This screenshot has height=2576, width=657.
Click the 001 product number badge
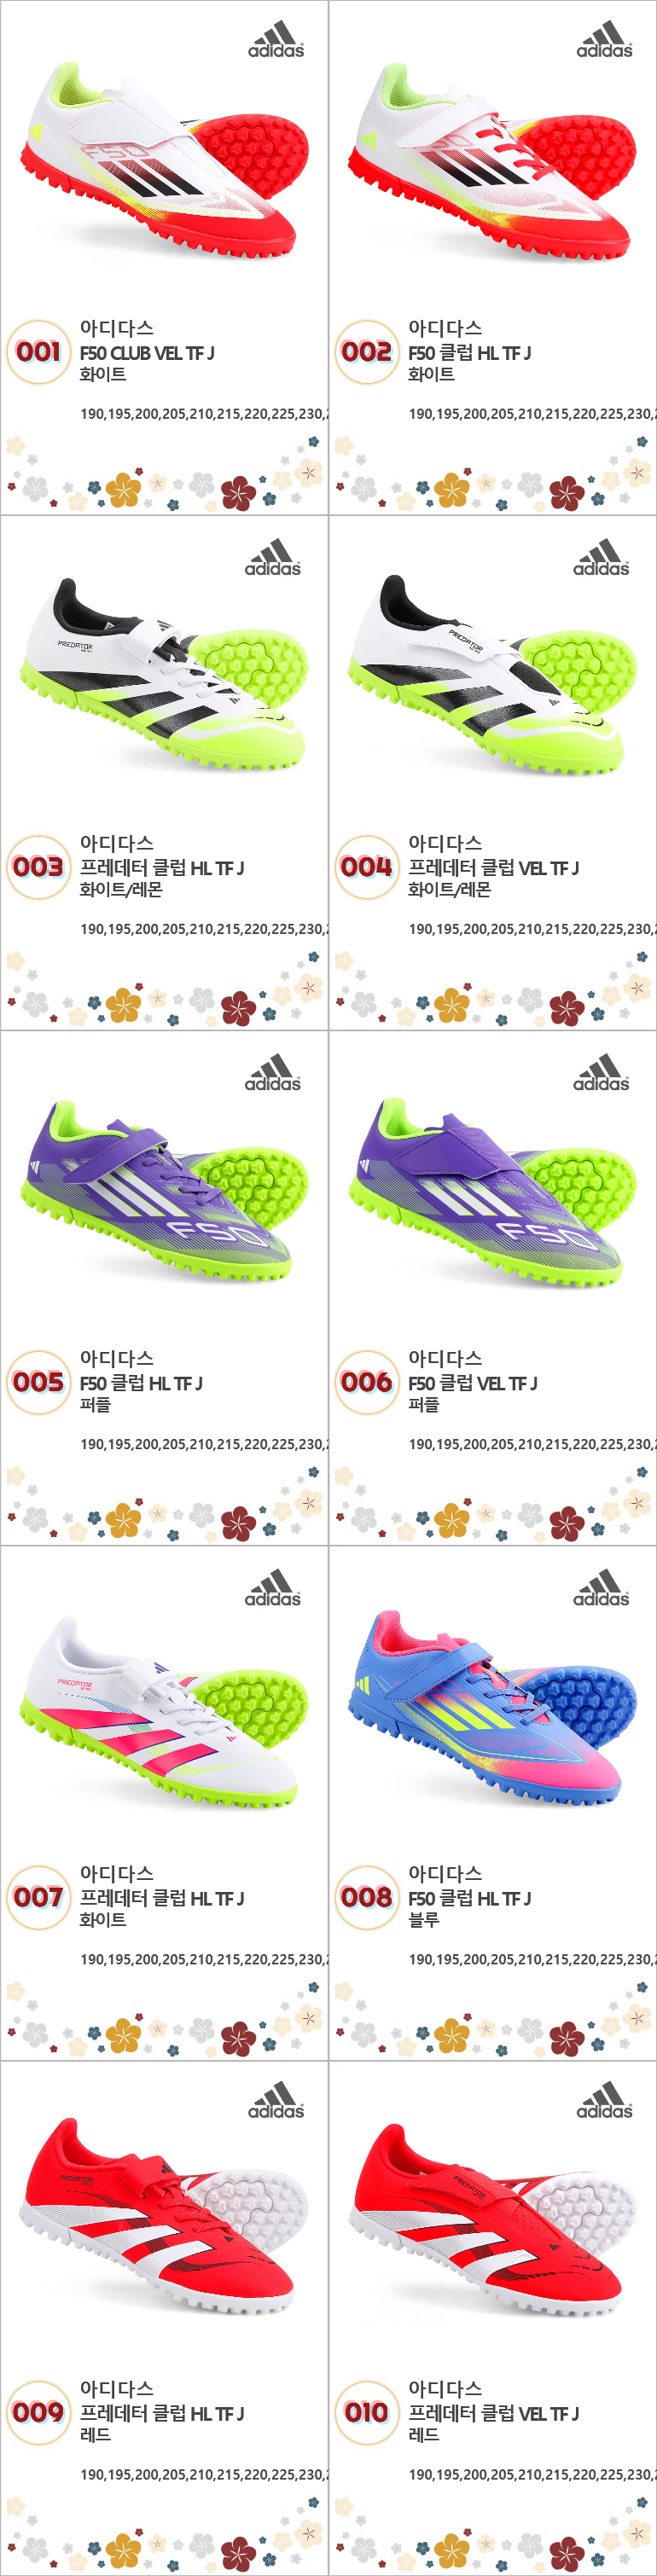[x=38, y=352]
